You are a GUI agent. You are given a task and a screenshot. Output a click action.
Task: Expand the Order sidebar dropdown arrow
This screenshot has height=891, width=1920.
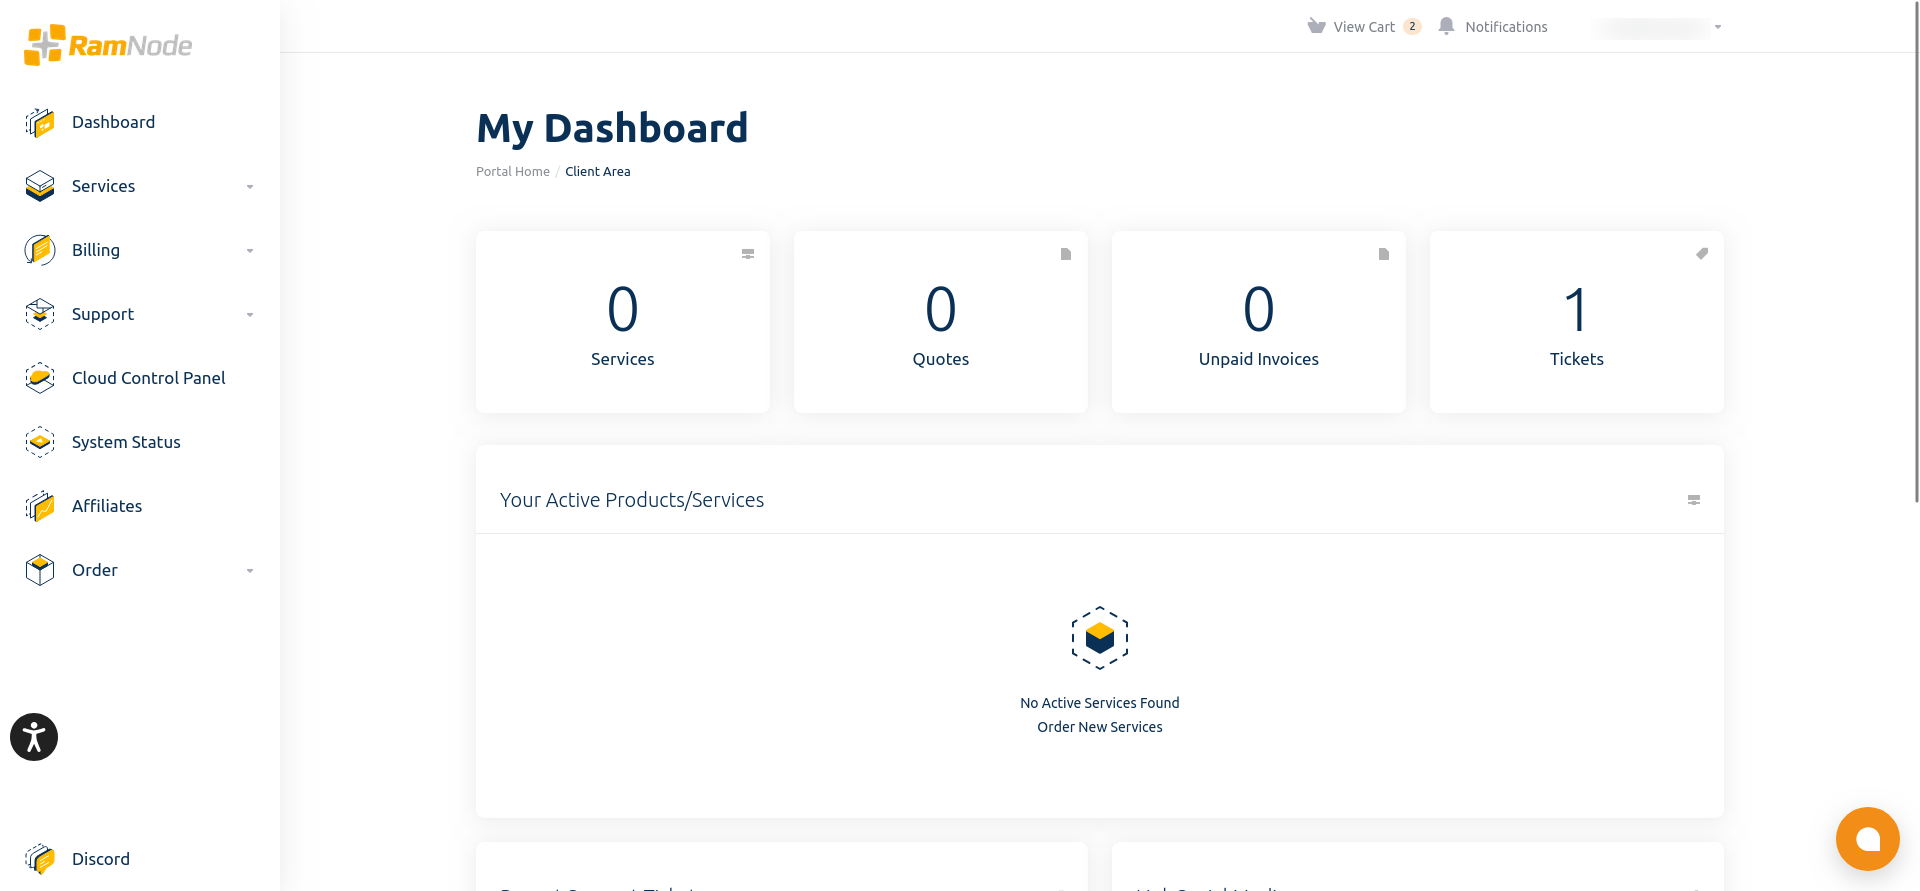click(250, 571)
